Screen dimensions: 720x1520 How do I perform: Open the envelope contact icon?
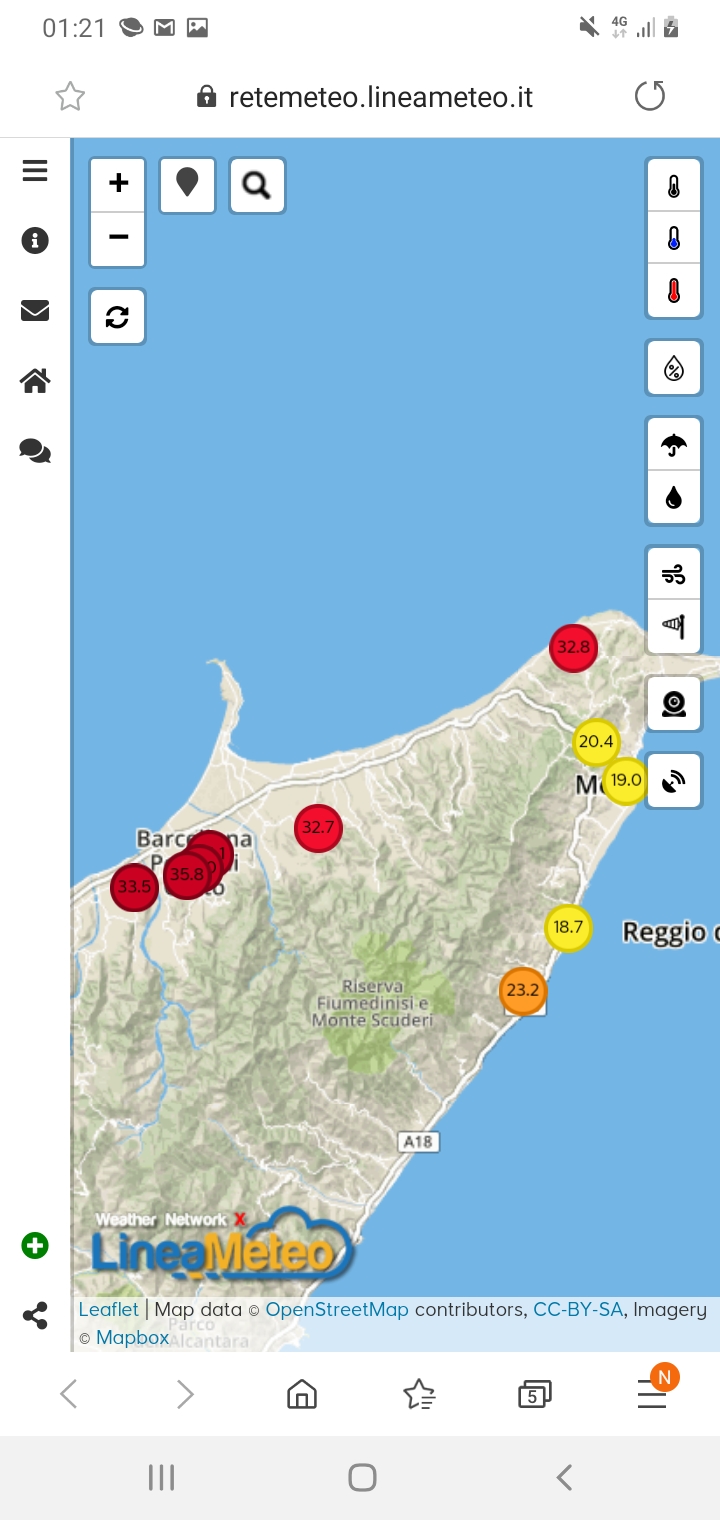tap(35, 311)
